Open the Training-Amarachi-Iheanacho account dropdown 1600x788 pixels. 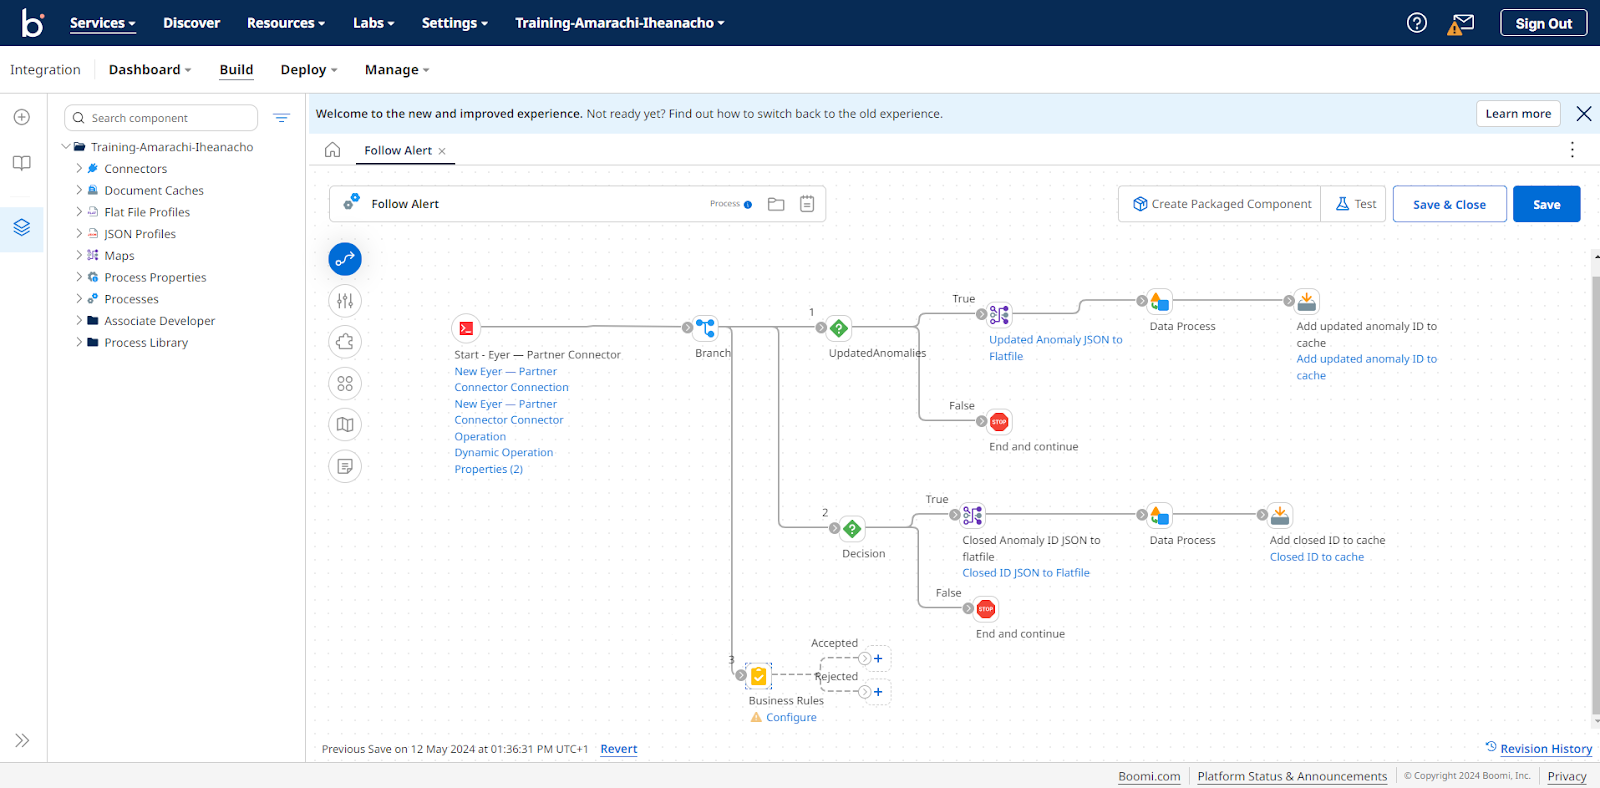(620, 23)
